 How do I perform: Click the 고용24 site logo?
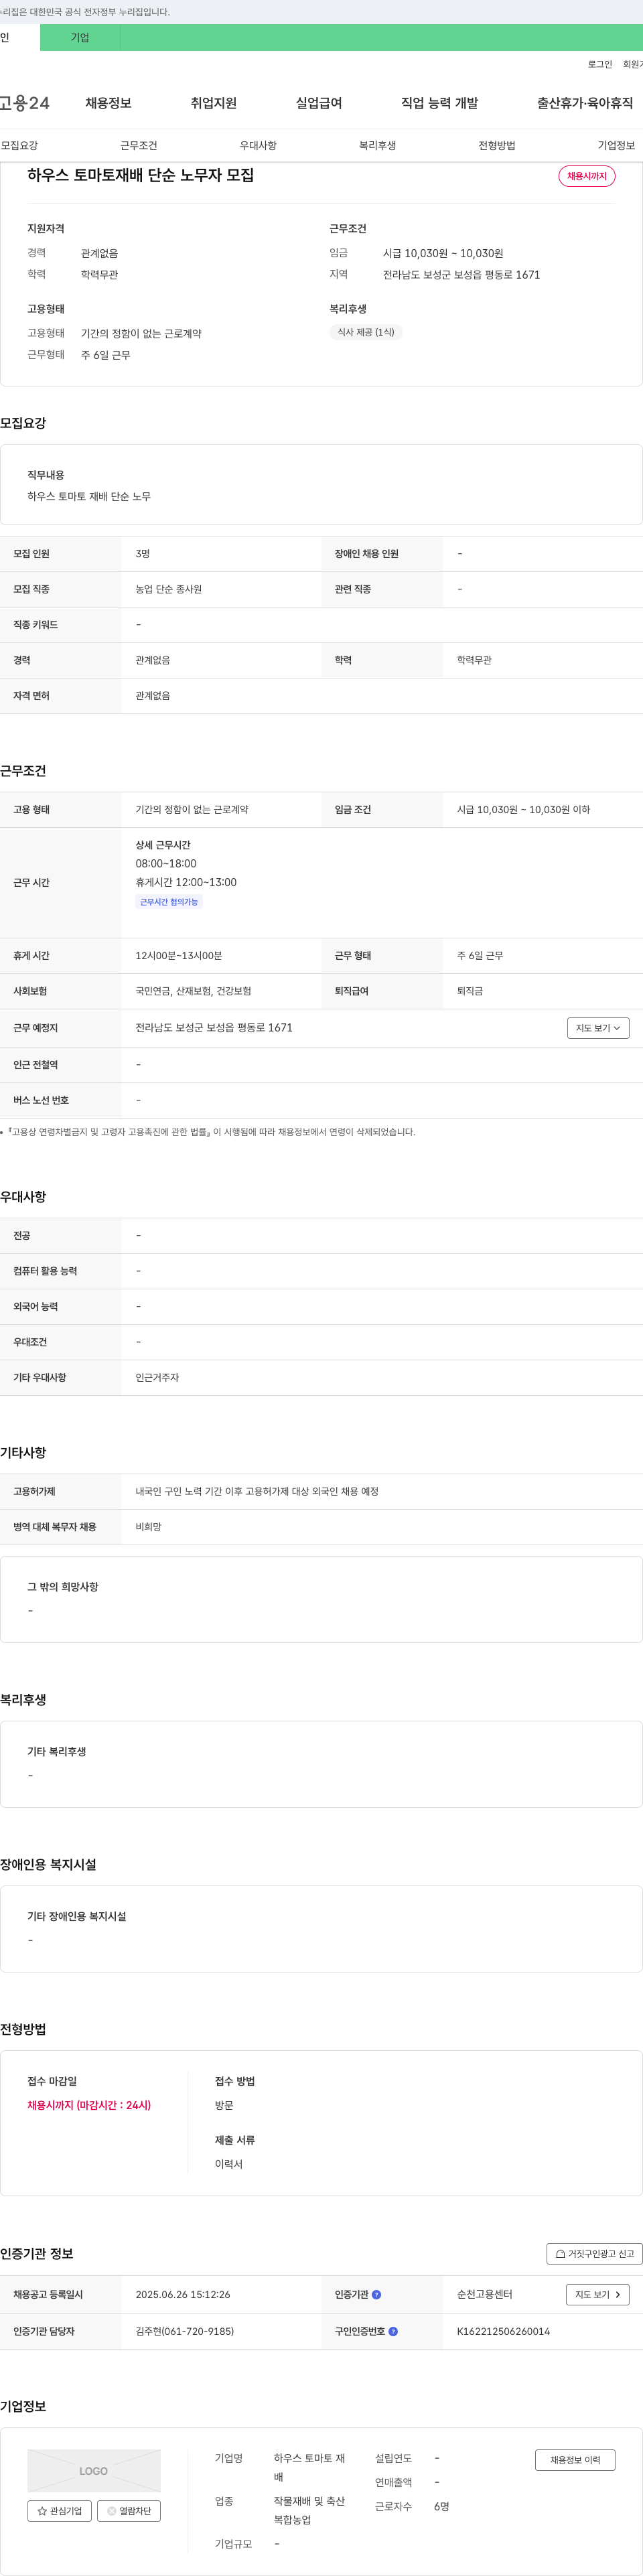tap(25, 103)
